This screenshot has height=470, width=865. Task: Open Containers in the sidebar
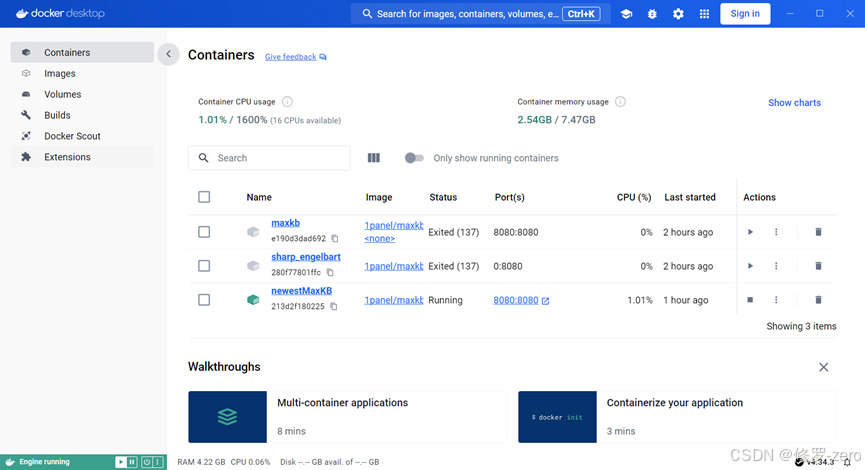82,52
